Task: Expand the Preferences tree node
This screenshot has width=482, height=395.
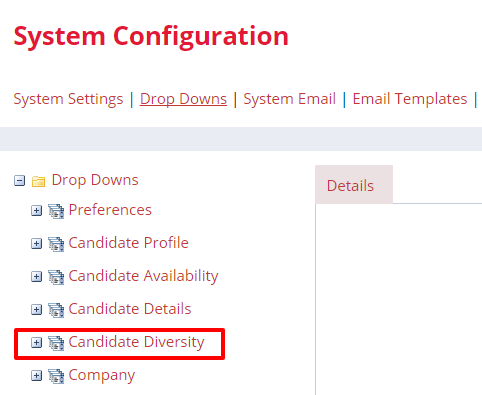Action: (x=36, y=211)
